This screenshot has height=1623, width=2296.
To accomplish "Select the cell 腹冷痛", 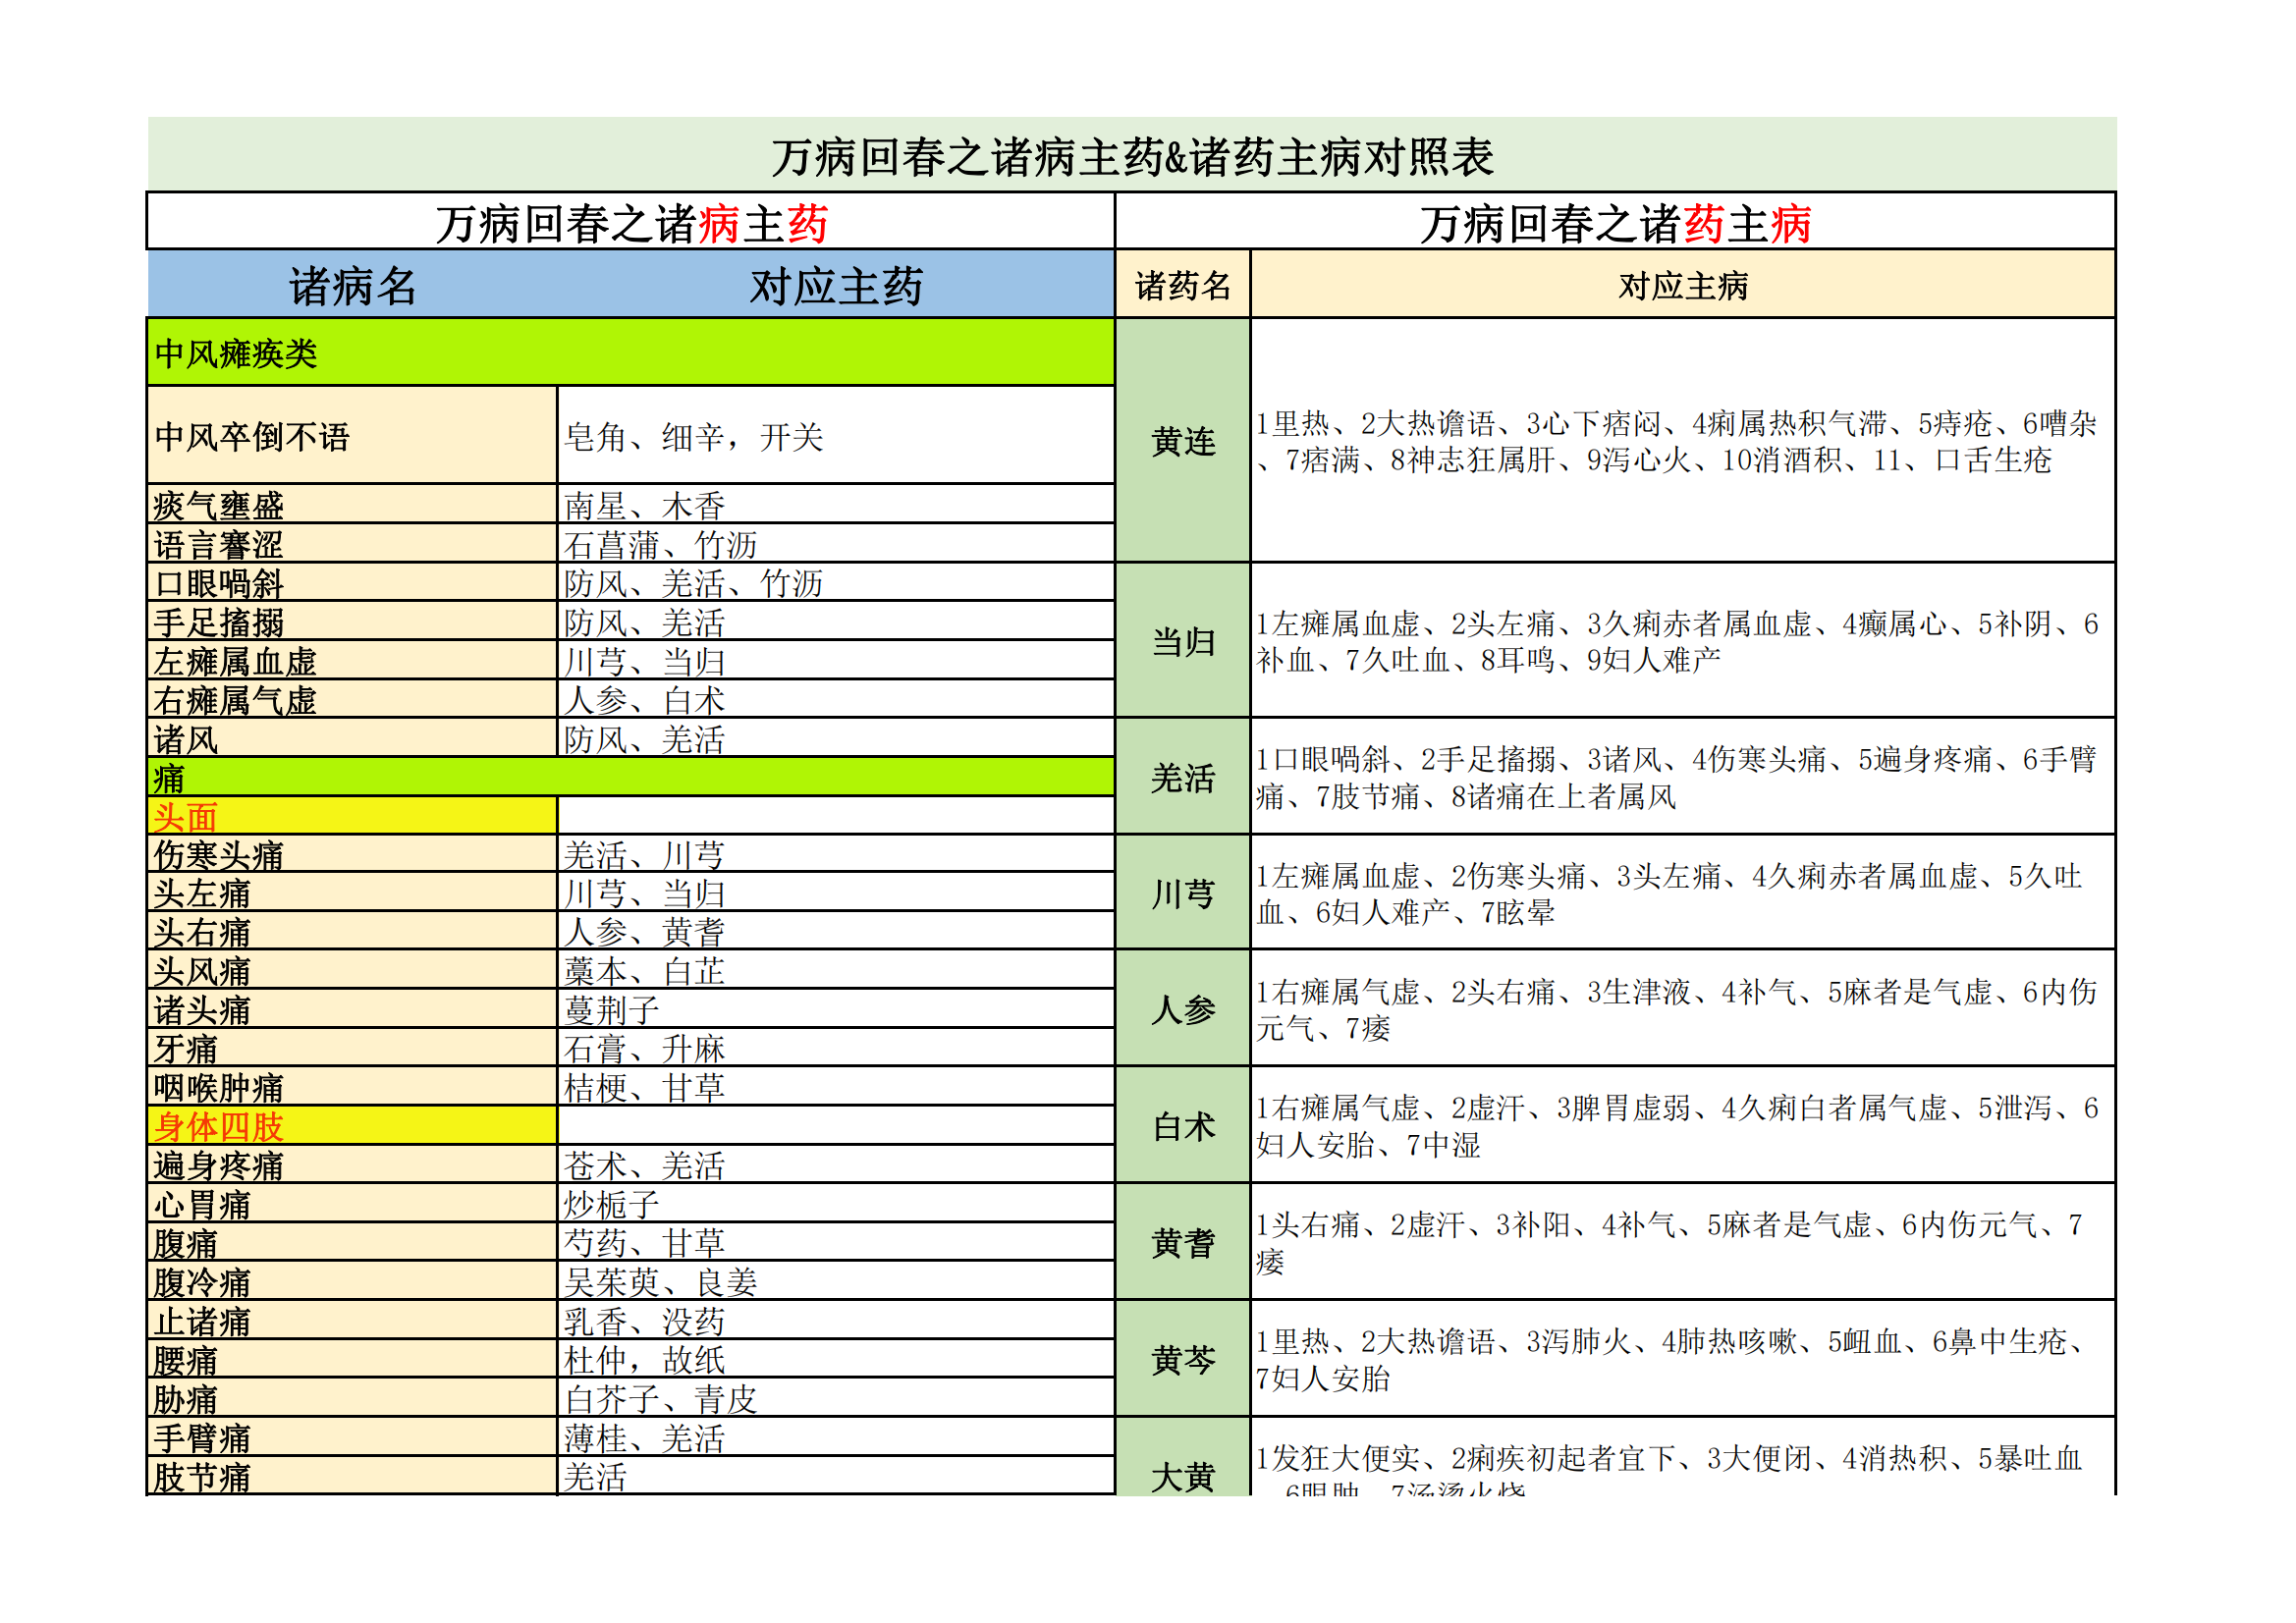I will coord(352,1282).
